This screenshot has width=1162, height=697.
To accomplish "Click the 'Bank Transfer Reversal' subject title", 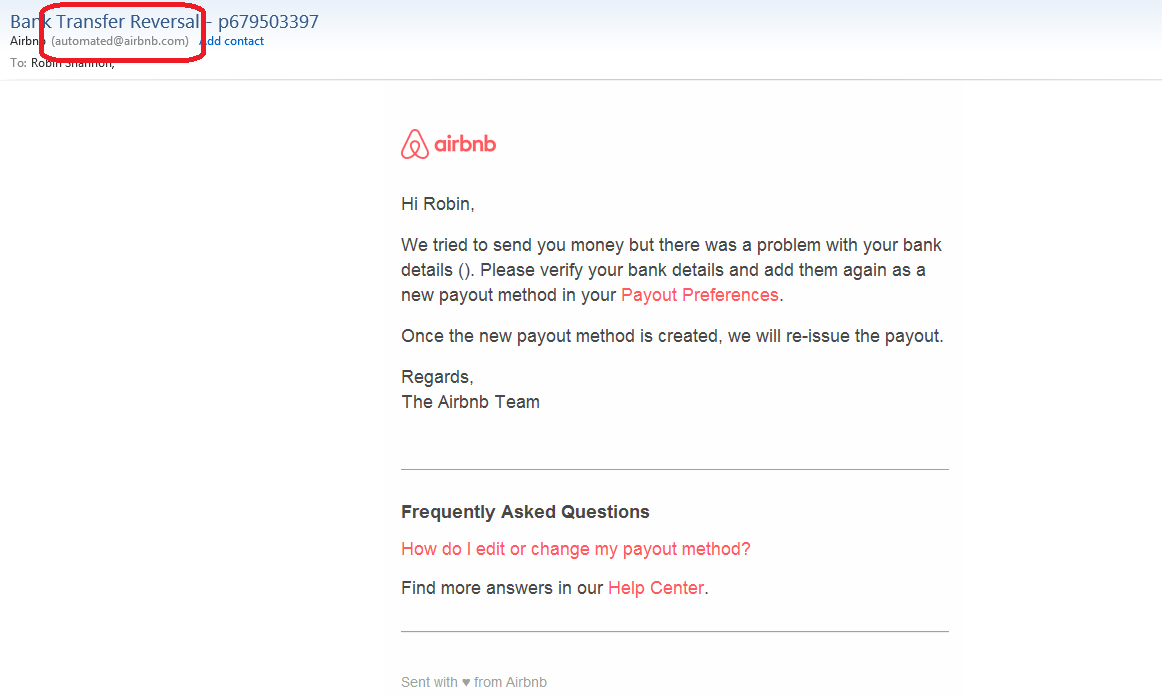I will tap(104, 21).
